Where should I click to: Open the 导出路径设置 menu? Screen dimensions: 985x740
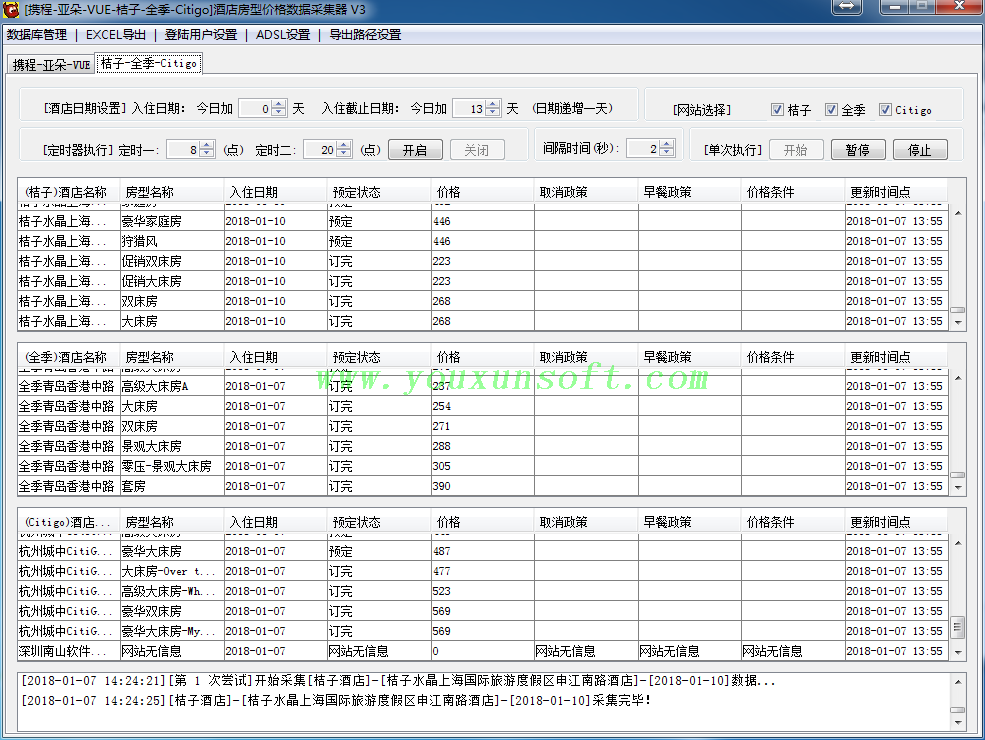tap(365, 35)
